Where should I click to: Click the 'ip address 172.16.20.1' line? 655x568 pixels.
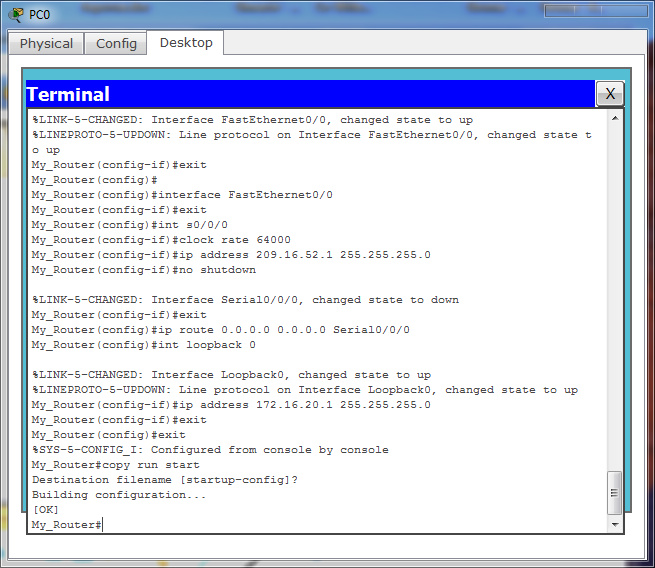(231, 405)
